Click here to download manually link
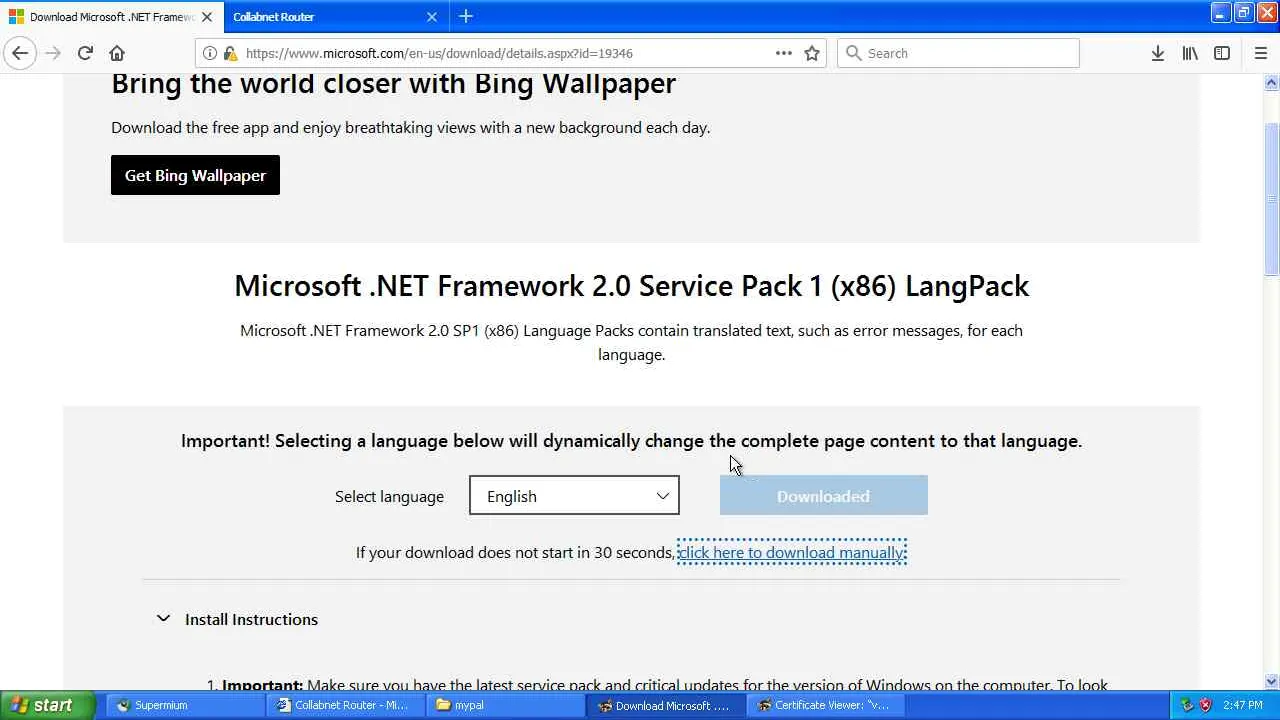This screenshot has height=720, width=1280. [792, 552]
